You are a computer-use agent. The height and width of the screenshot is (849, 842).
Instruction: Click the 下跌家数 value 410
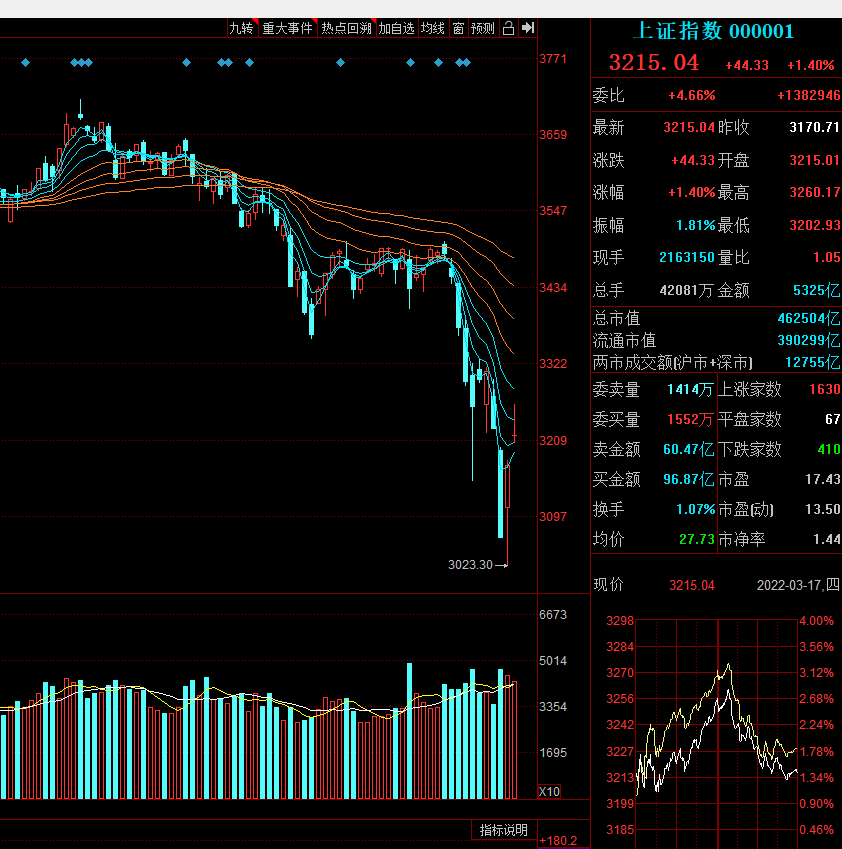click(x=829, y=449)
